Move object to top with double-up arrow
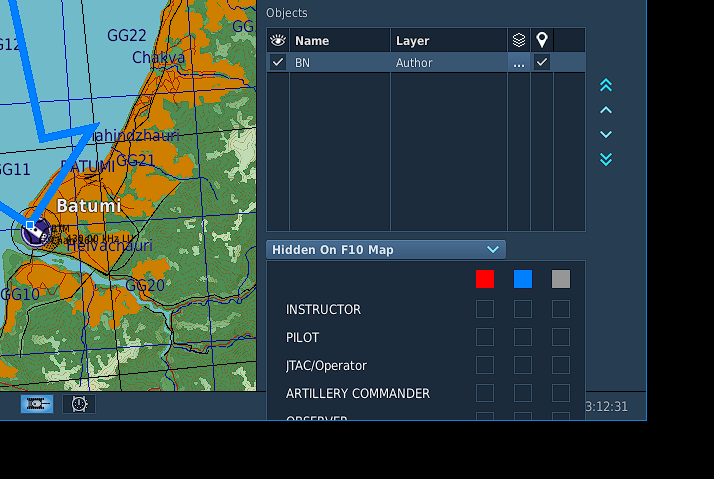The height and width of the screenshot is (479, 714). [x=606, y=85]
